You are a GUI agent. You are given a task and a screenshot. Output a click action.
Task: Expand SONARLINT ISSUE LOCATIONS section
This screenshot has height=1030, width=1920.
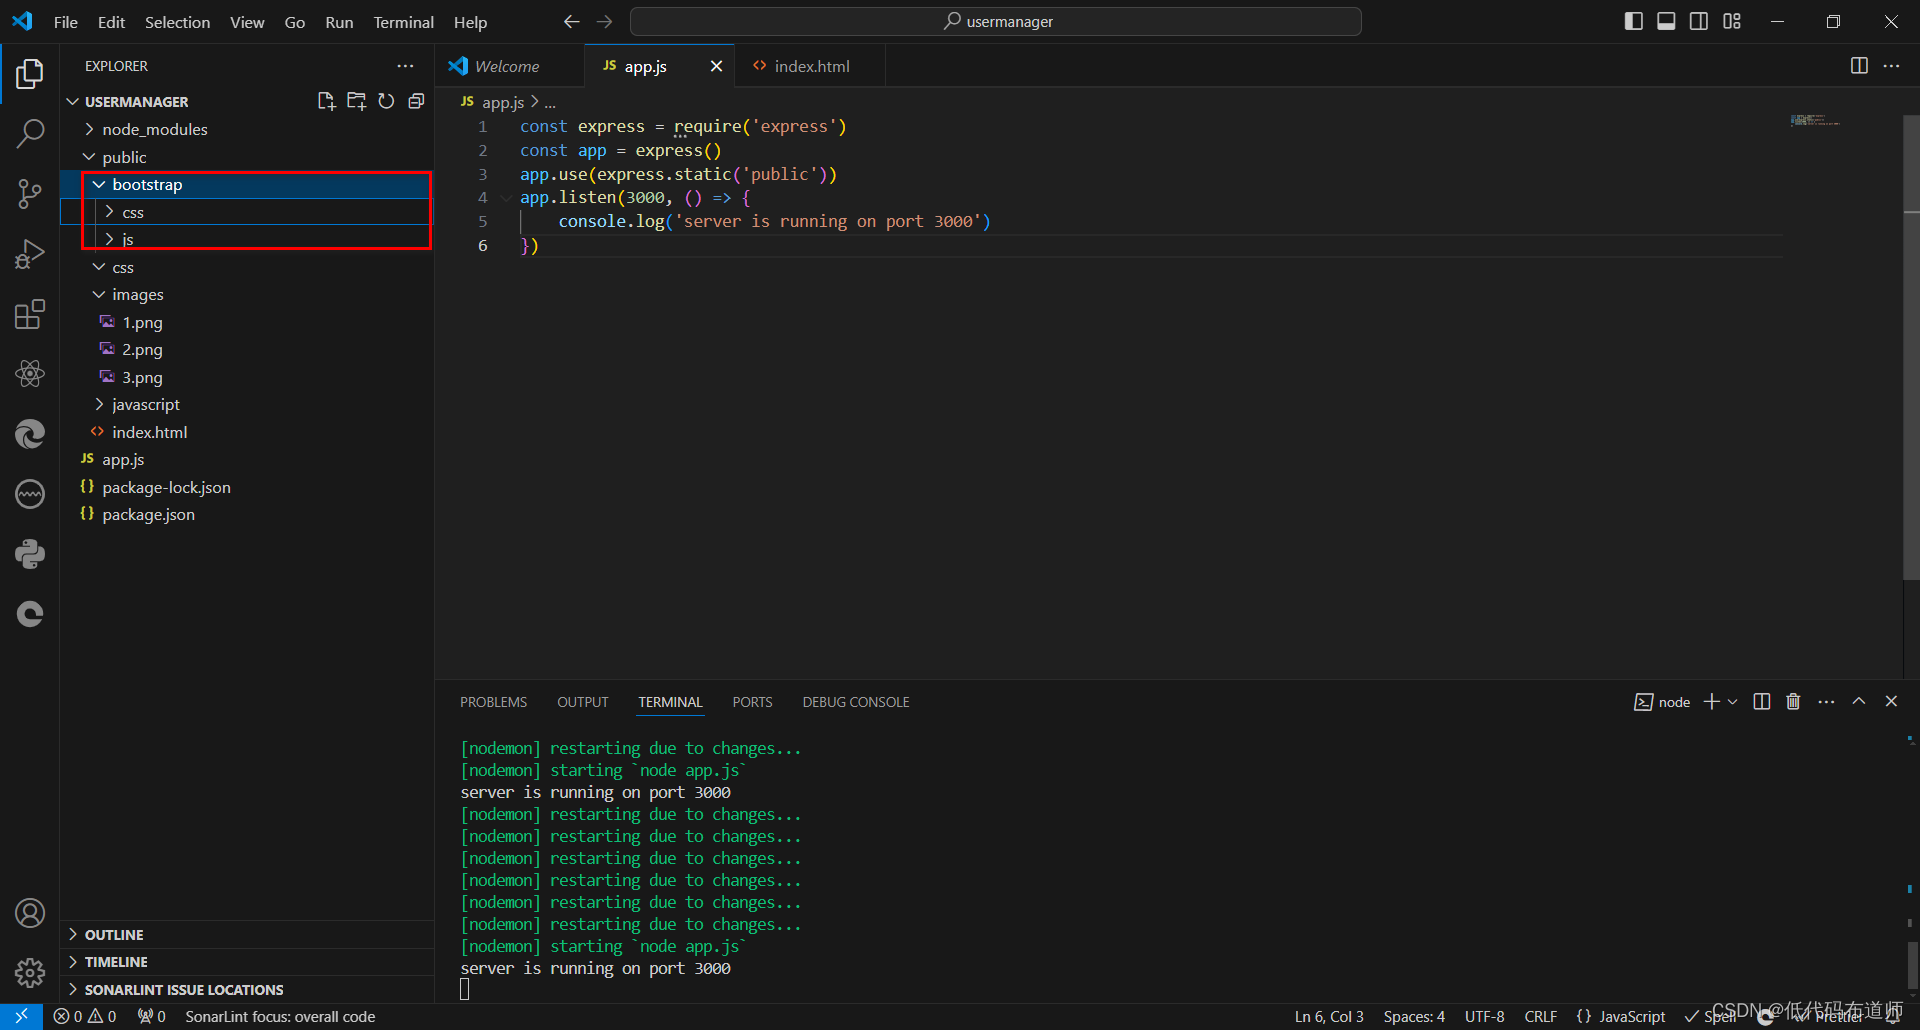[x=246, y=989]
